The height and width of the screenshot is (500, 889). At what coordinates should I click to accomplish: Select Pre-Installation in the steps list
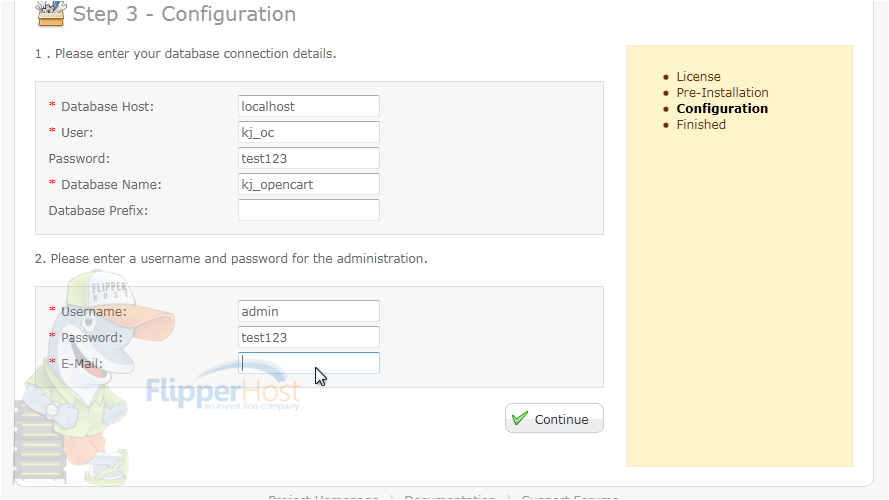pos(722,92)
